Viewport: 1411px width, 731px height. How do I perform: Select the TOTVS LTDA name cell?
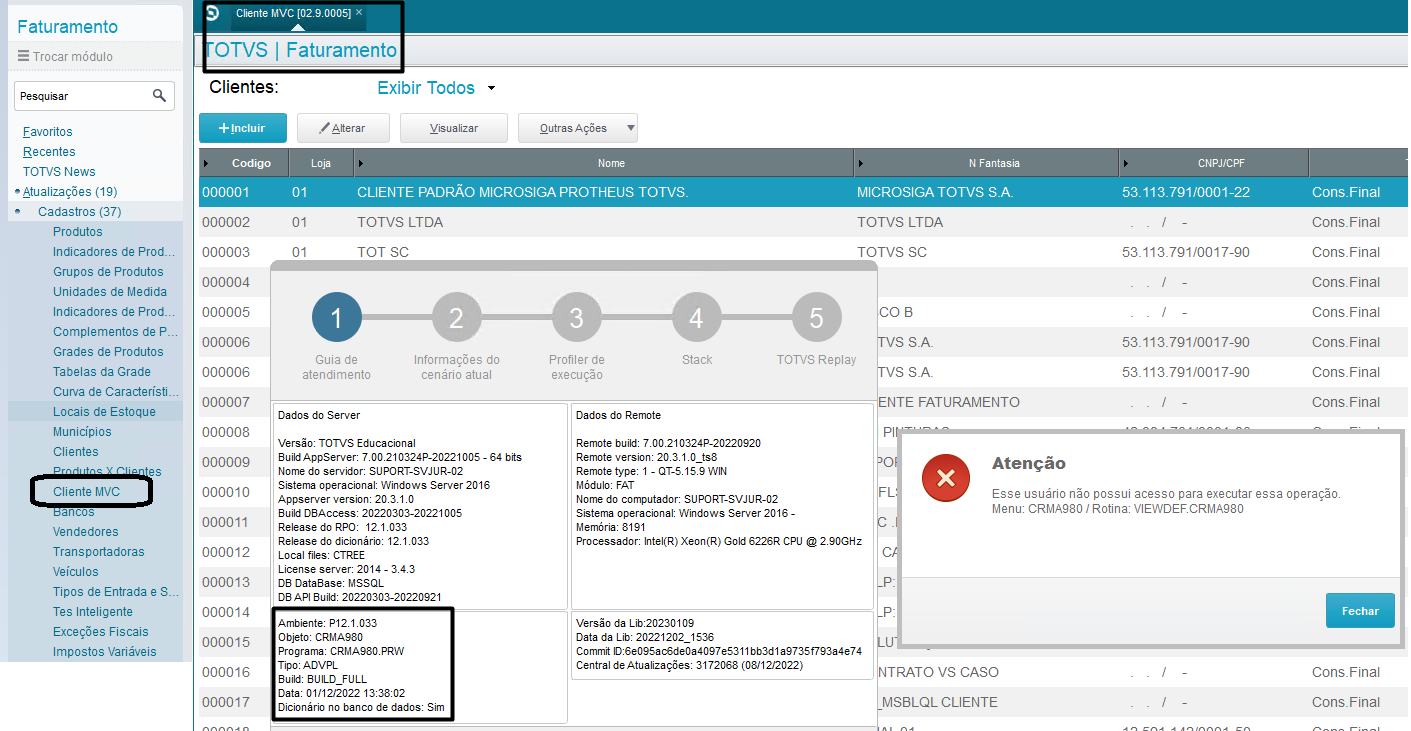[400, 222]
